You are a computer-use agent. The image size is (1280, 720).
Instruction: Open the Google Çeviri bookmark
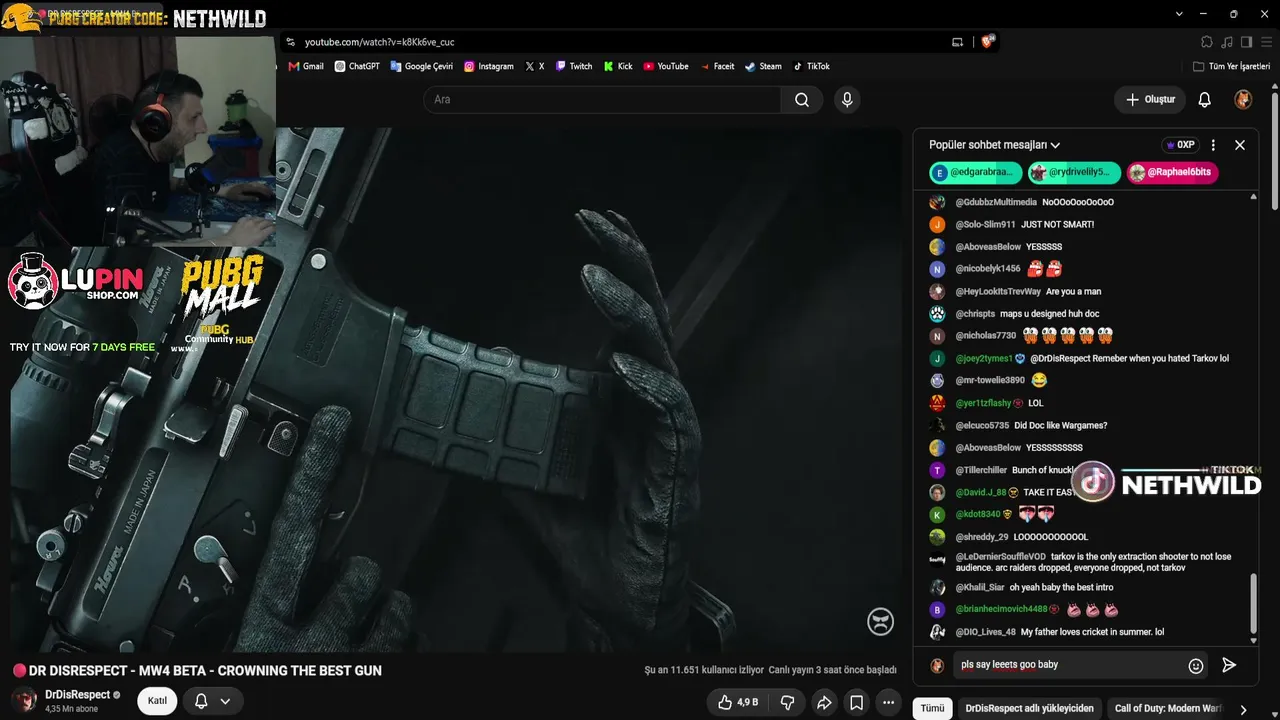point(422,66)
